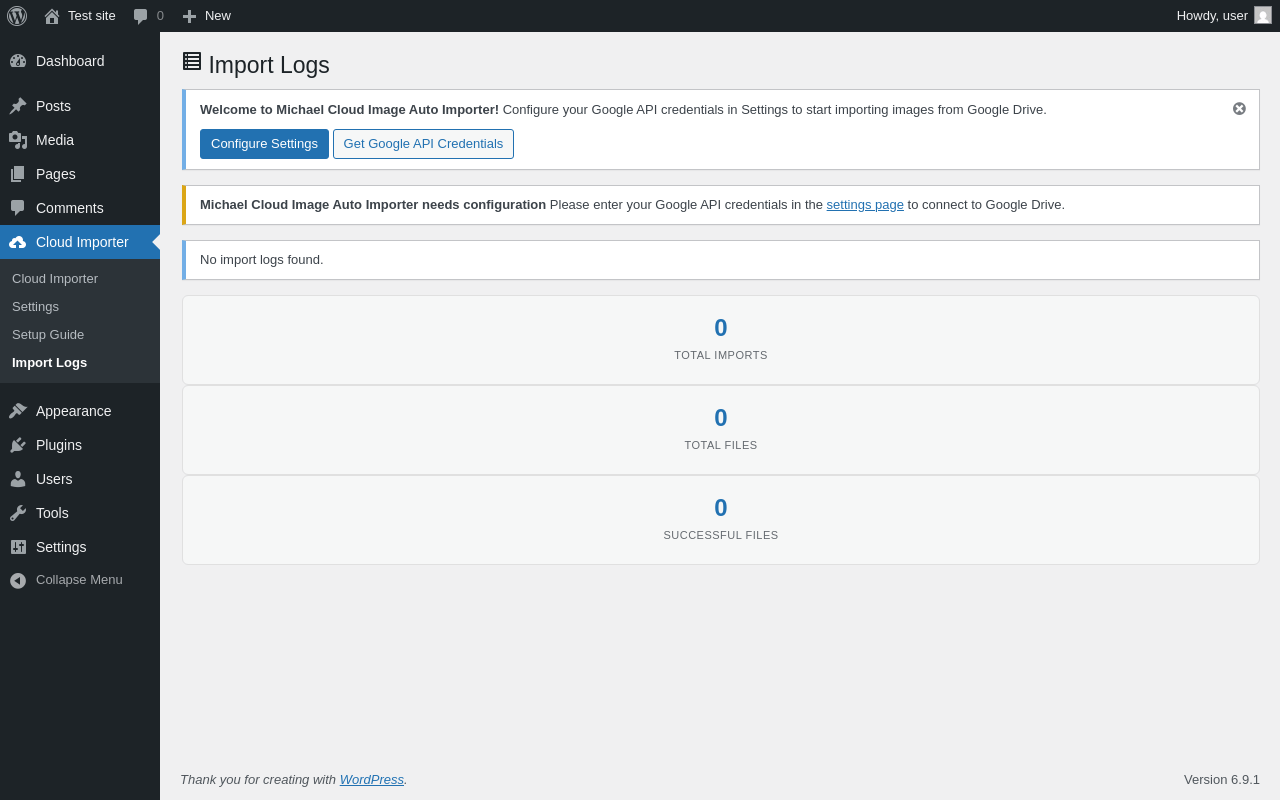Collapse the admin sidebar menu

pos(66,580)
